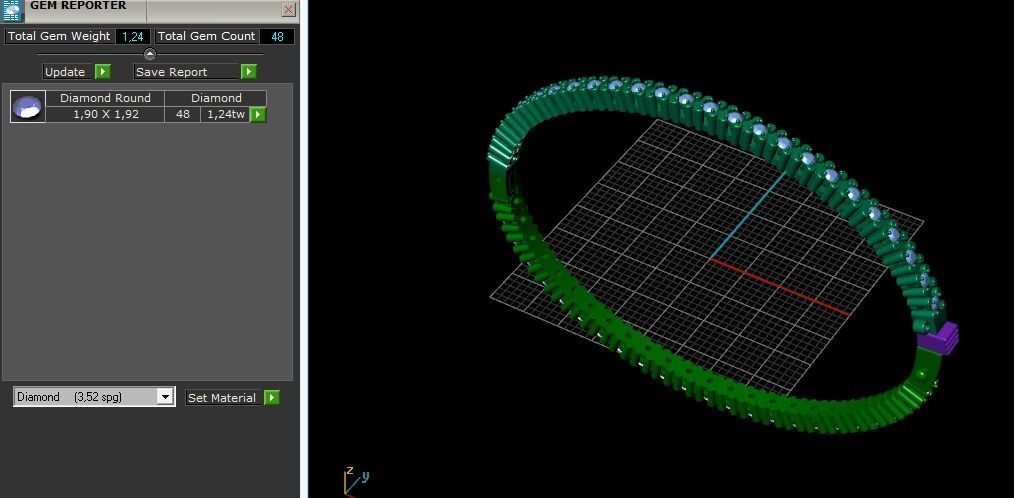Image resolution: width=1014 pixels, height=498 pixels.
Task: Select the round diamond gem thumbnail
Action: (28, 107)
